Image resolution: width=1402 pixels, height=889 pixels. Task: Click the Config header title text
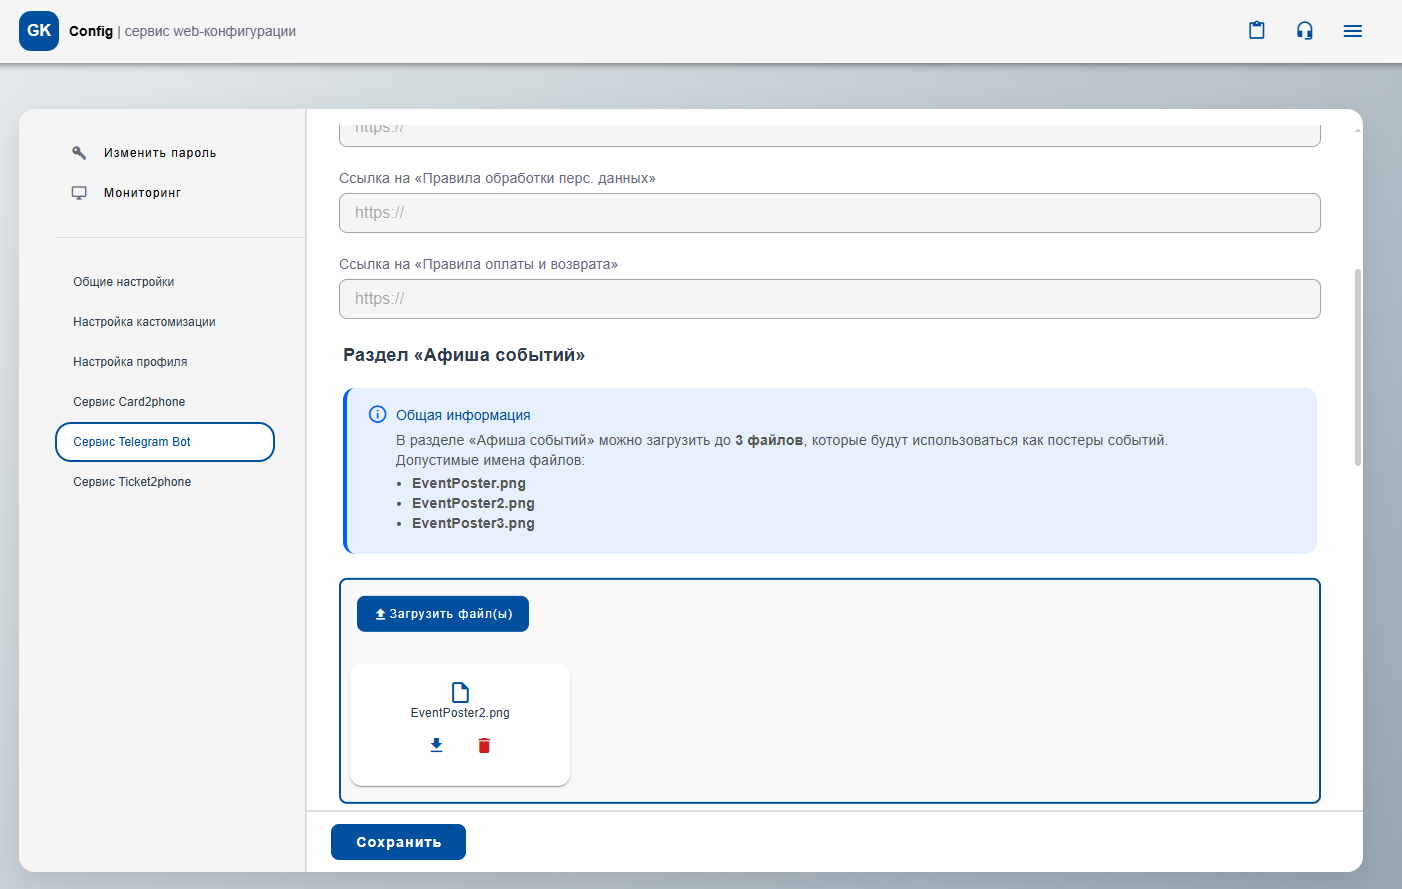pyautogui.click(x=91, y=31)
